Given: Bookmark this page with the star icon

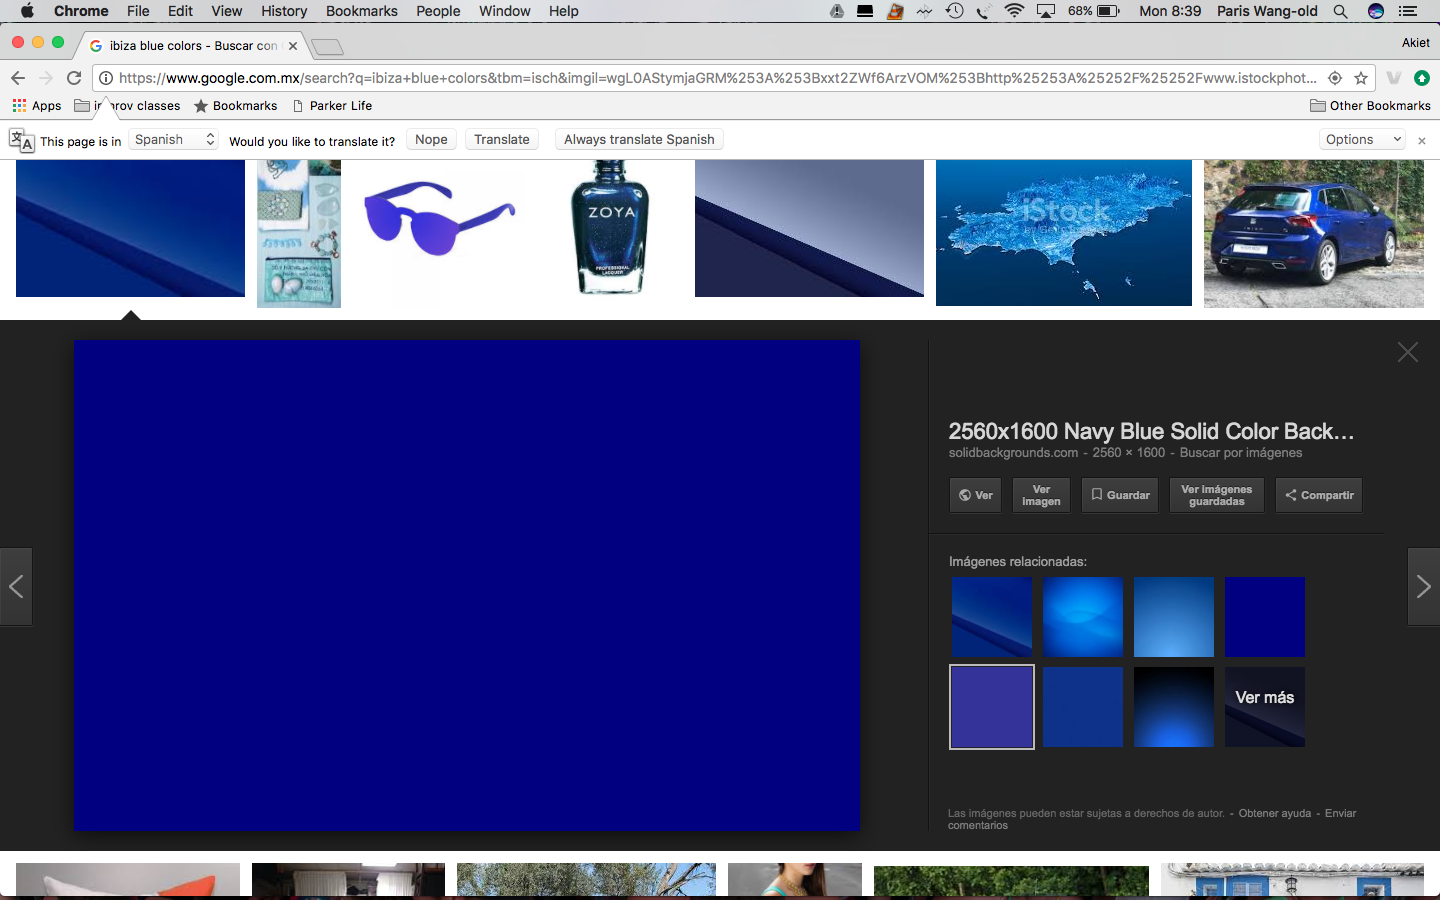Looking at the screenshot, I should pos(1361,78).
